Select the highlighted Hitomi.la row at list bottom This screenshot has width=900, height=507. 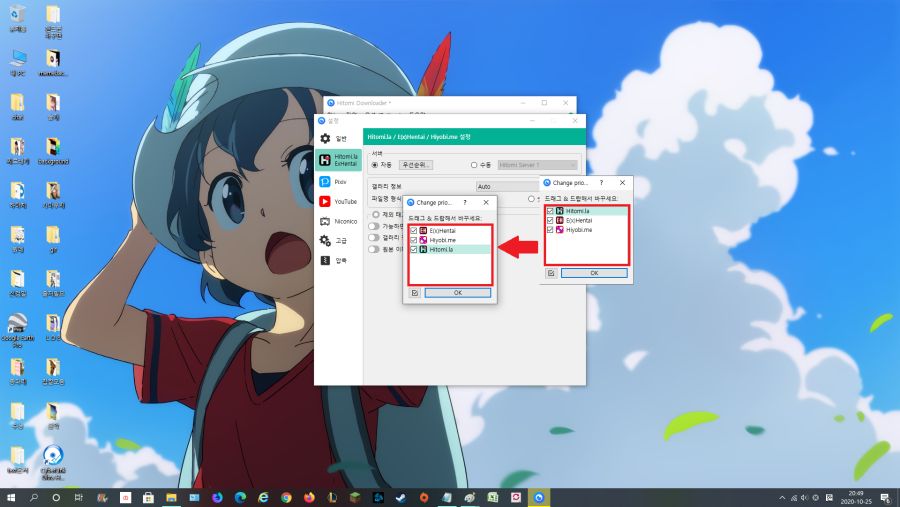450,249
